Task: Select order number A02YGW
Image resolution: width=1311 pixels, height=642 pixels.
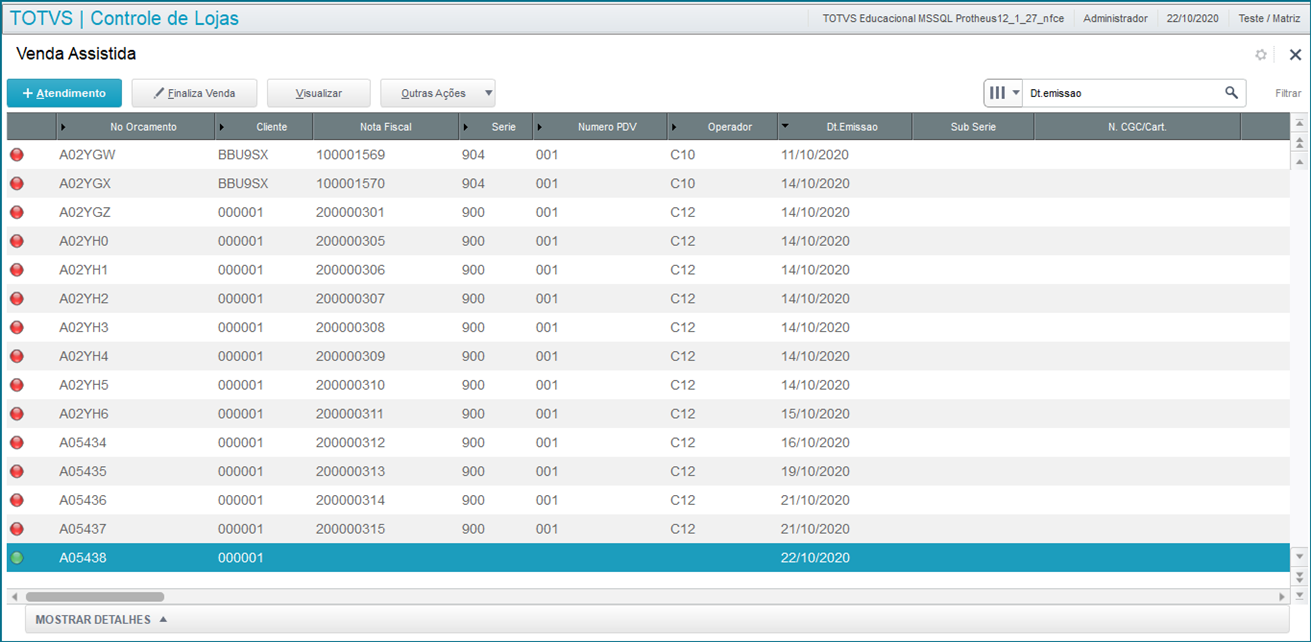Action: tap(87, 155)
